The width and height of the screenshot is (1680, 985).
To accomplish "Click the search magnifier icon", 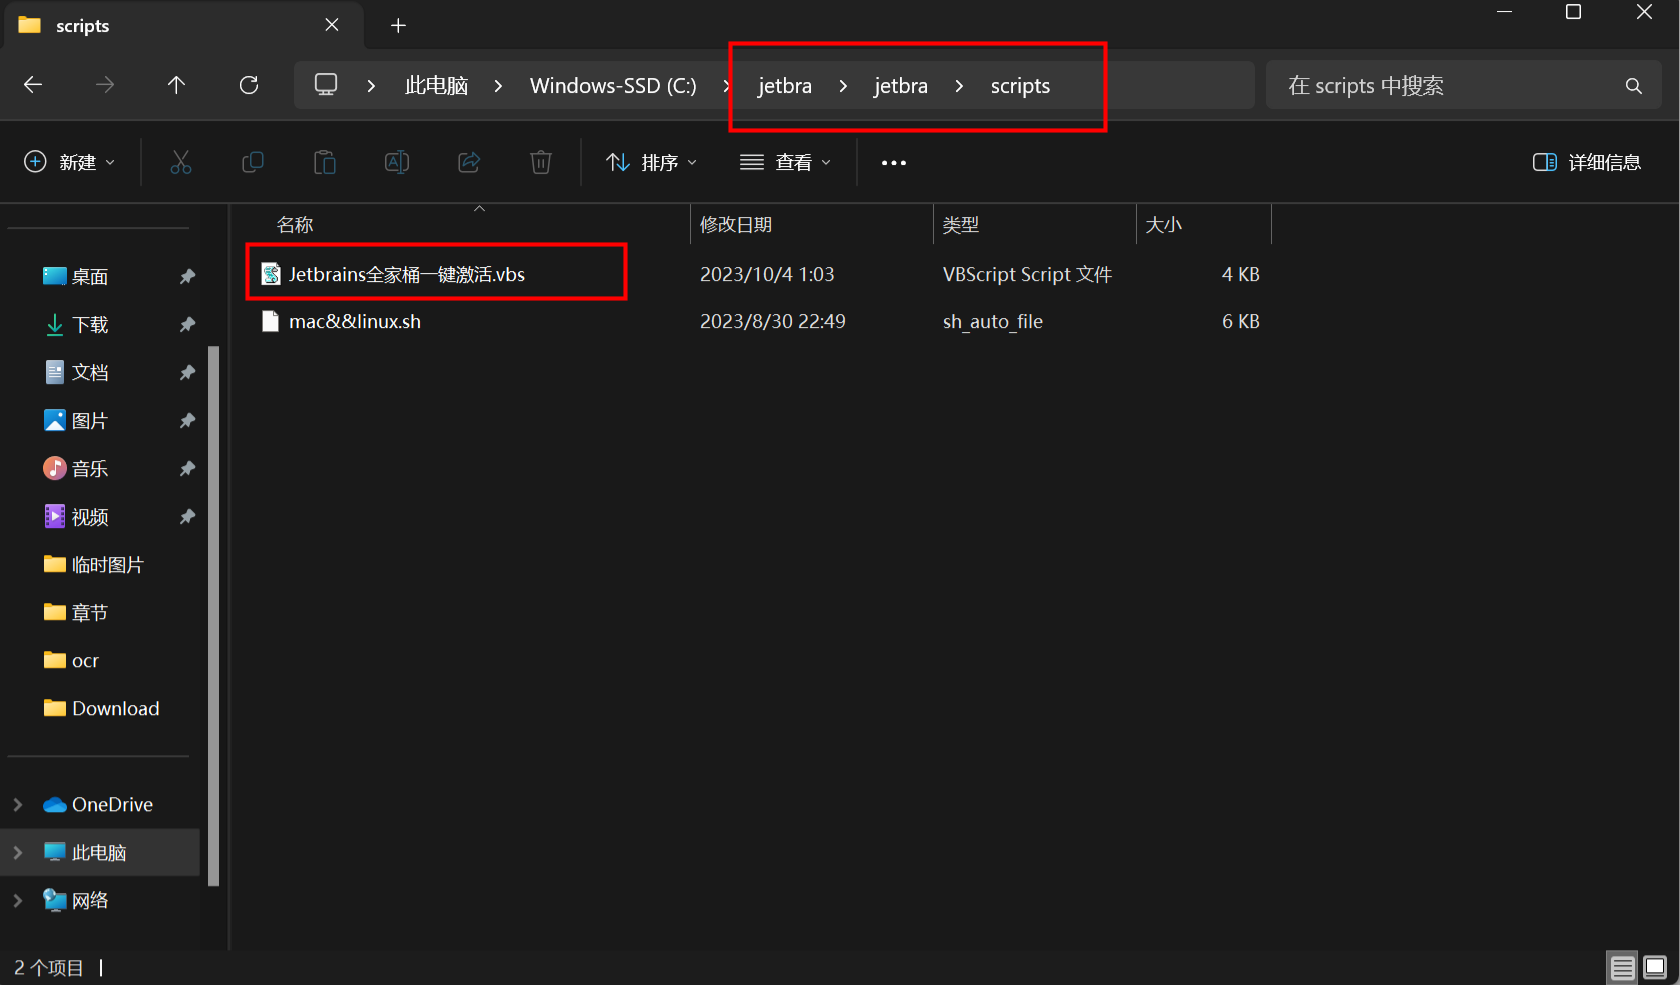I will pos(1634,86).
